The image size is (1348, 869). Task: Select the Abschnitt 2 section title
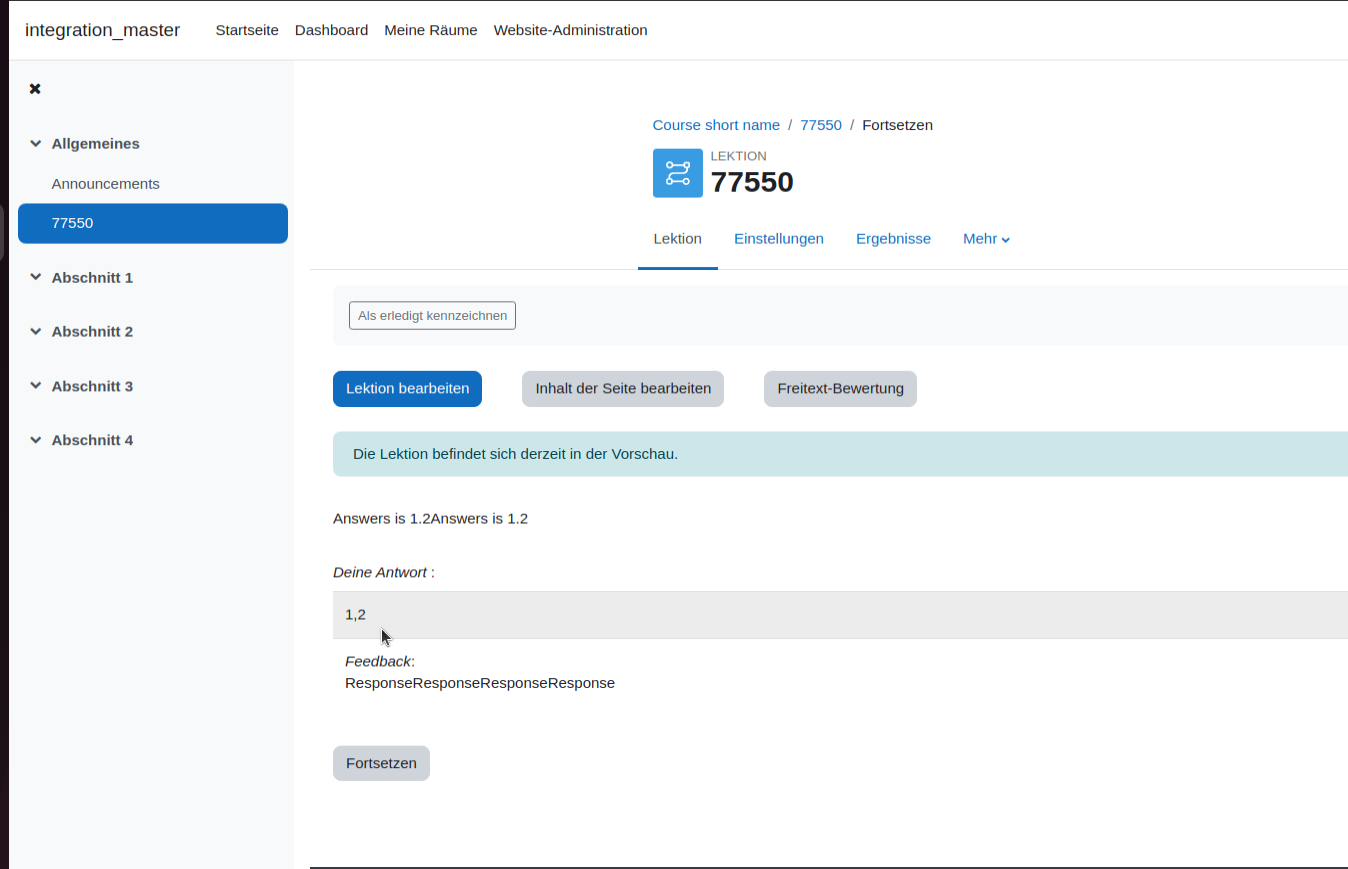[92, 332]
